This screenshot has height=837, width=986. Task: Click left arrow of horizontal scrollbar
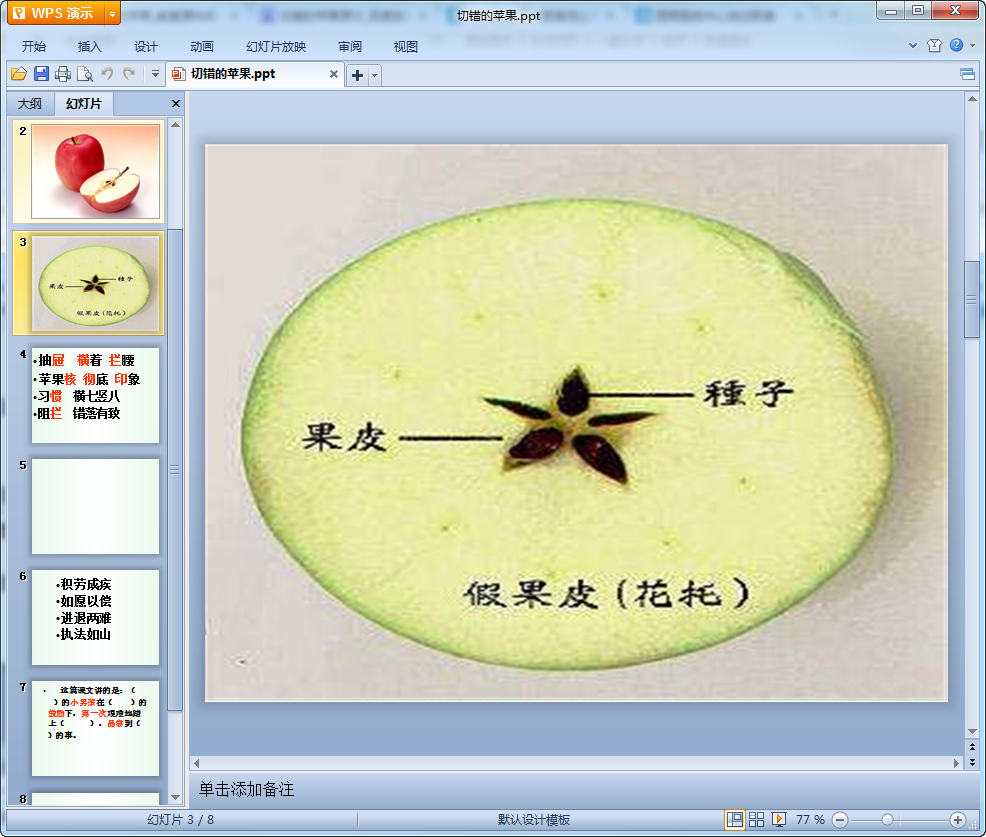tap(197, 763)
